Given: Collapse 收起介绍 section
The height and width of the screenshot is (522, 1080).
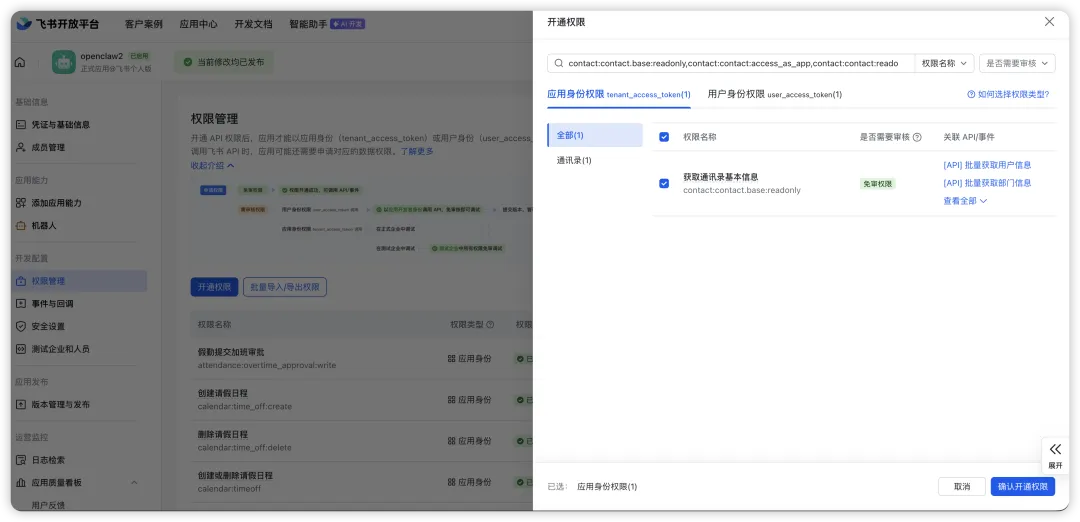Looking at the screenshot, I should click(212, 165).
